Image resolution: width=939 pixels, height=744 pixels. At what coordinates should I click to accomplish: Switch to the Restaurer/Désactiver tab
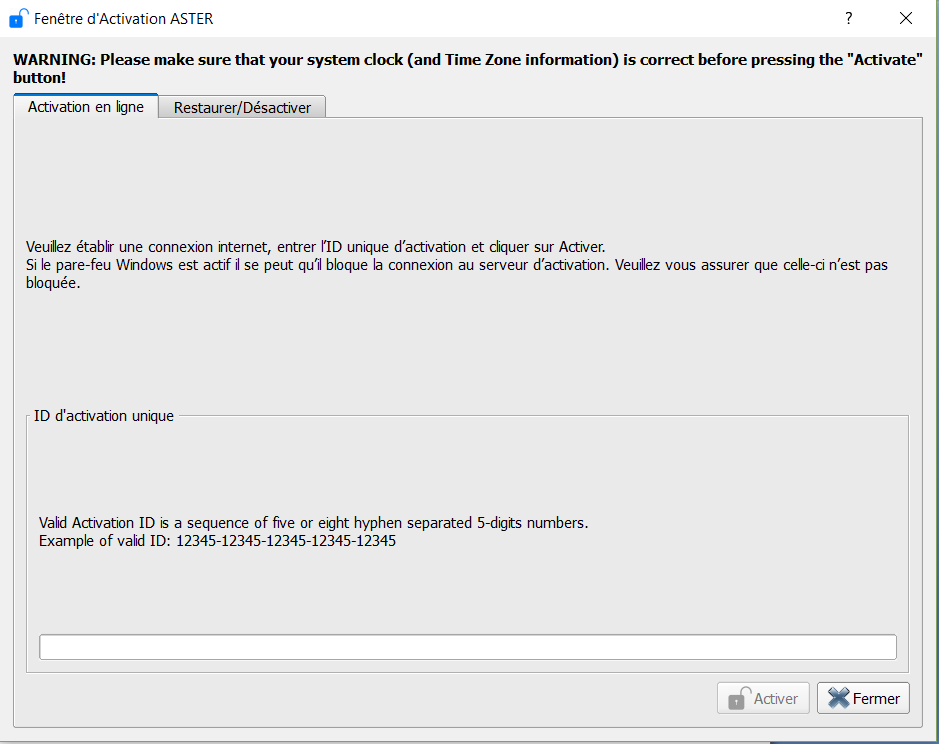pos(242,108)
